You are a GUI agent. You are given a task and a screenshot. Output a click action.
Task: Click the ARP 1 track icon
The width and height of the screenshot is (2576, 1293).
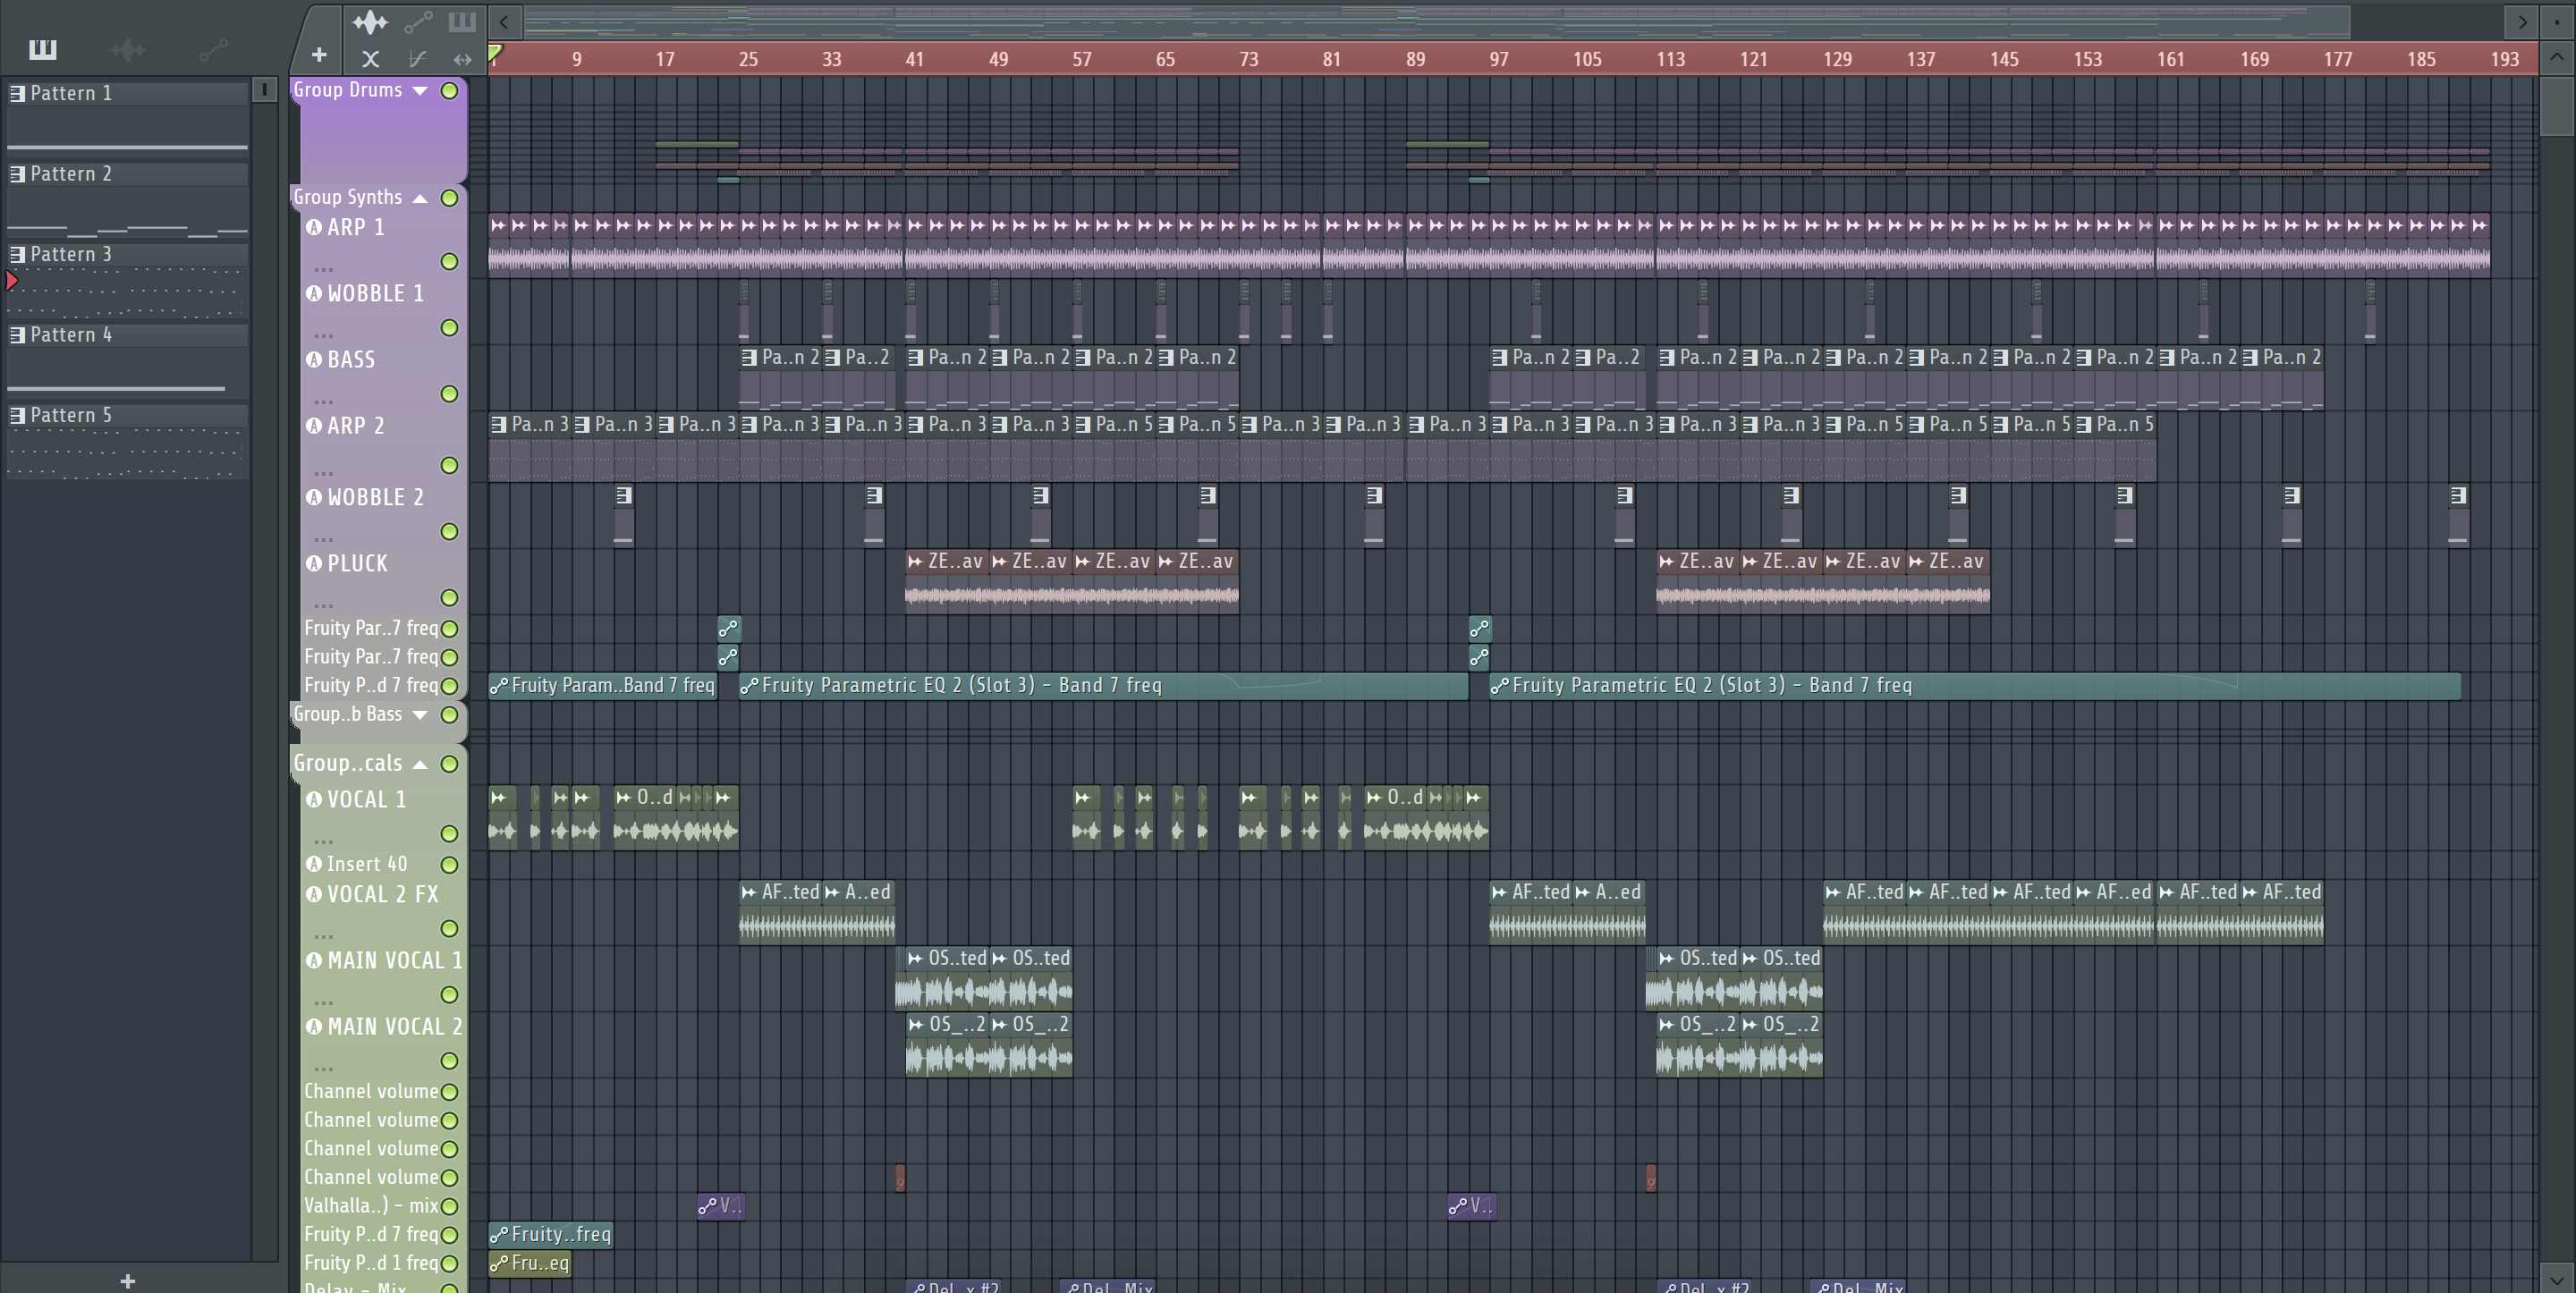tap(314, 227)
